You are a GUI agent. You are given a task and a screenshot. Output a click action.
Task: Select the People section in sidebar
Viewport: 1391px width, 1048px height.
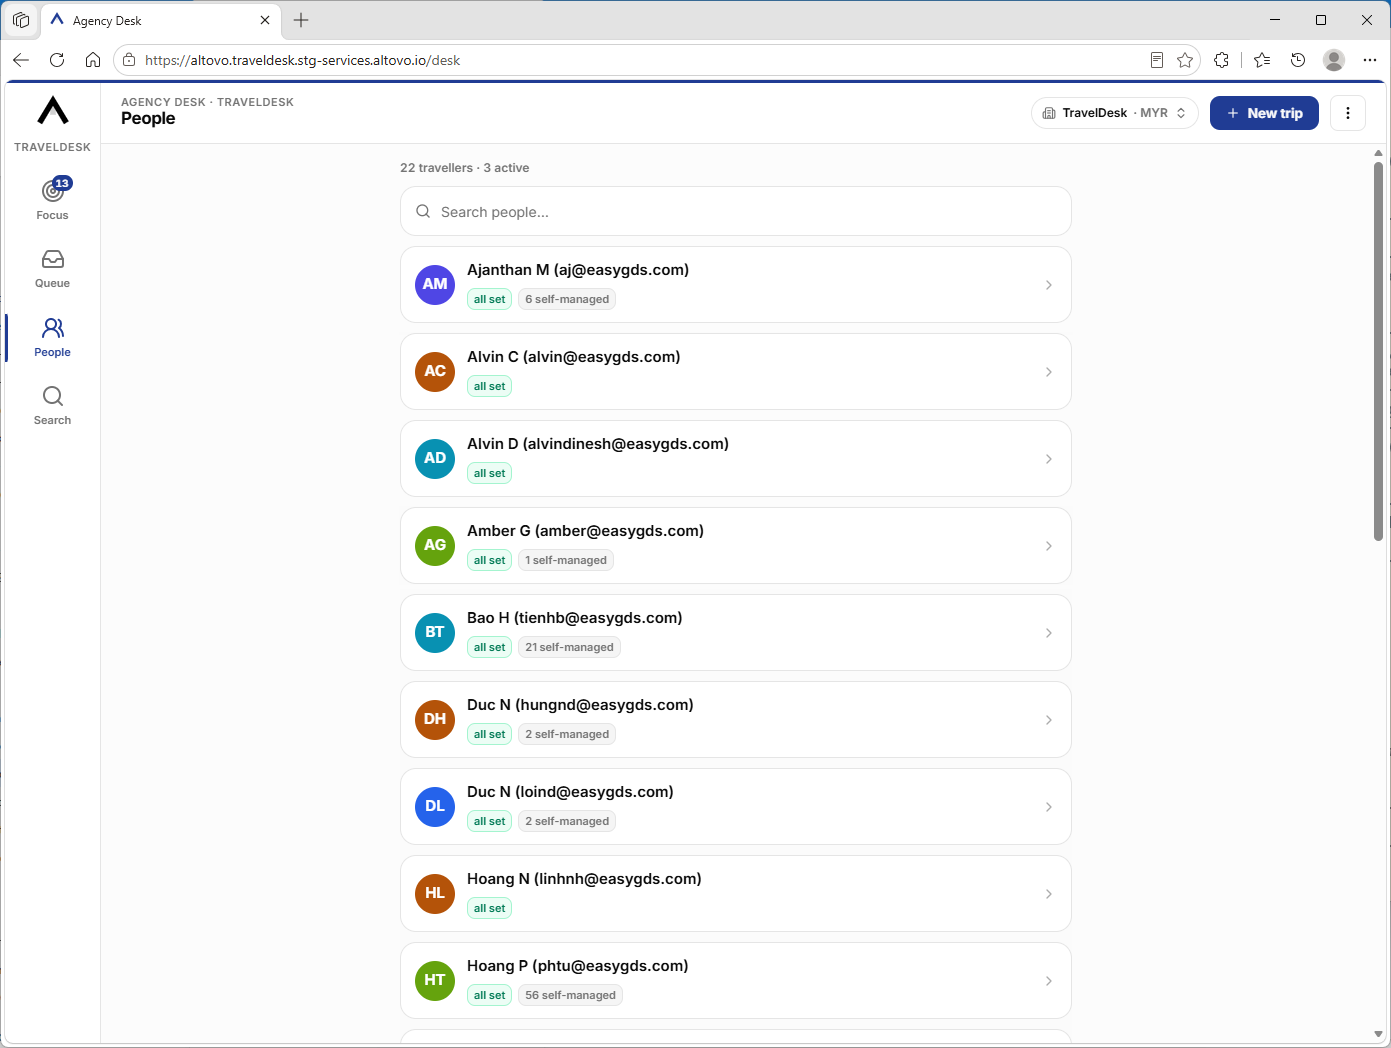[x=53, y=338]
